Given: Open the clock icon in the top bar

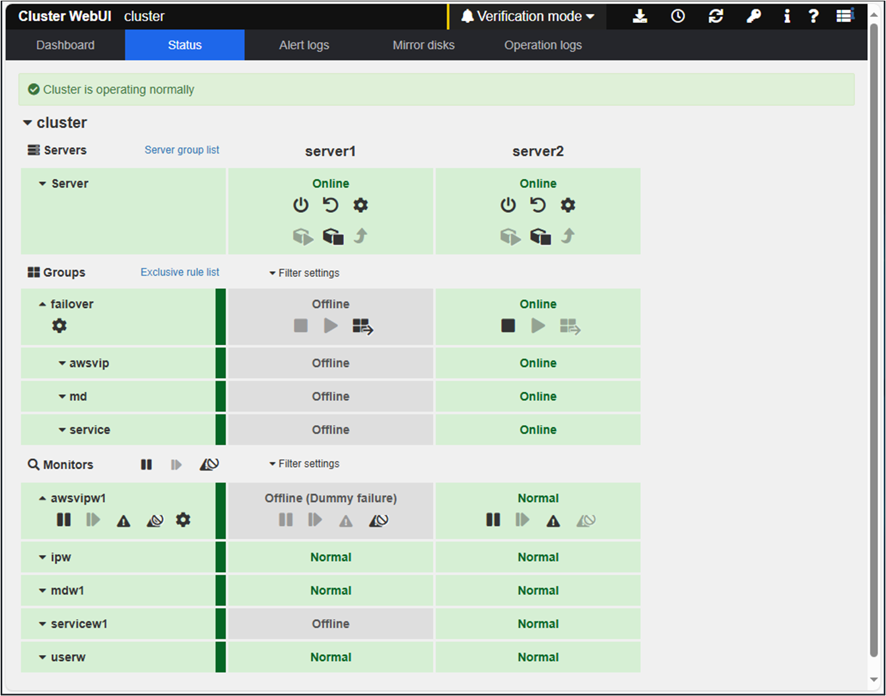Looking at the screenshot, I should [677, 16].
